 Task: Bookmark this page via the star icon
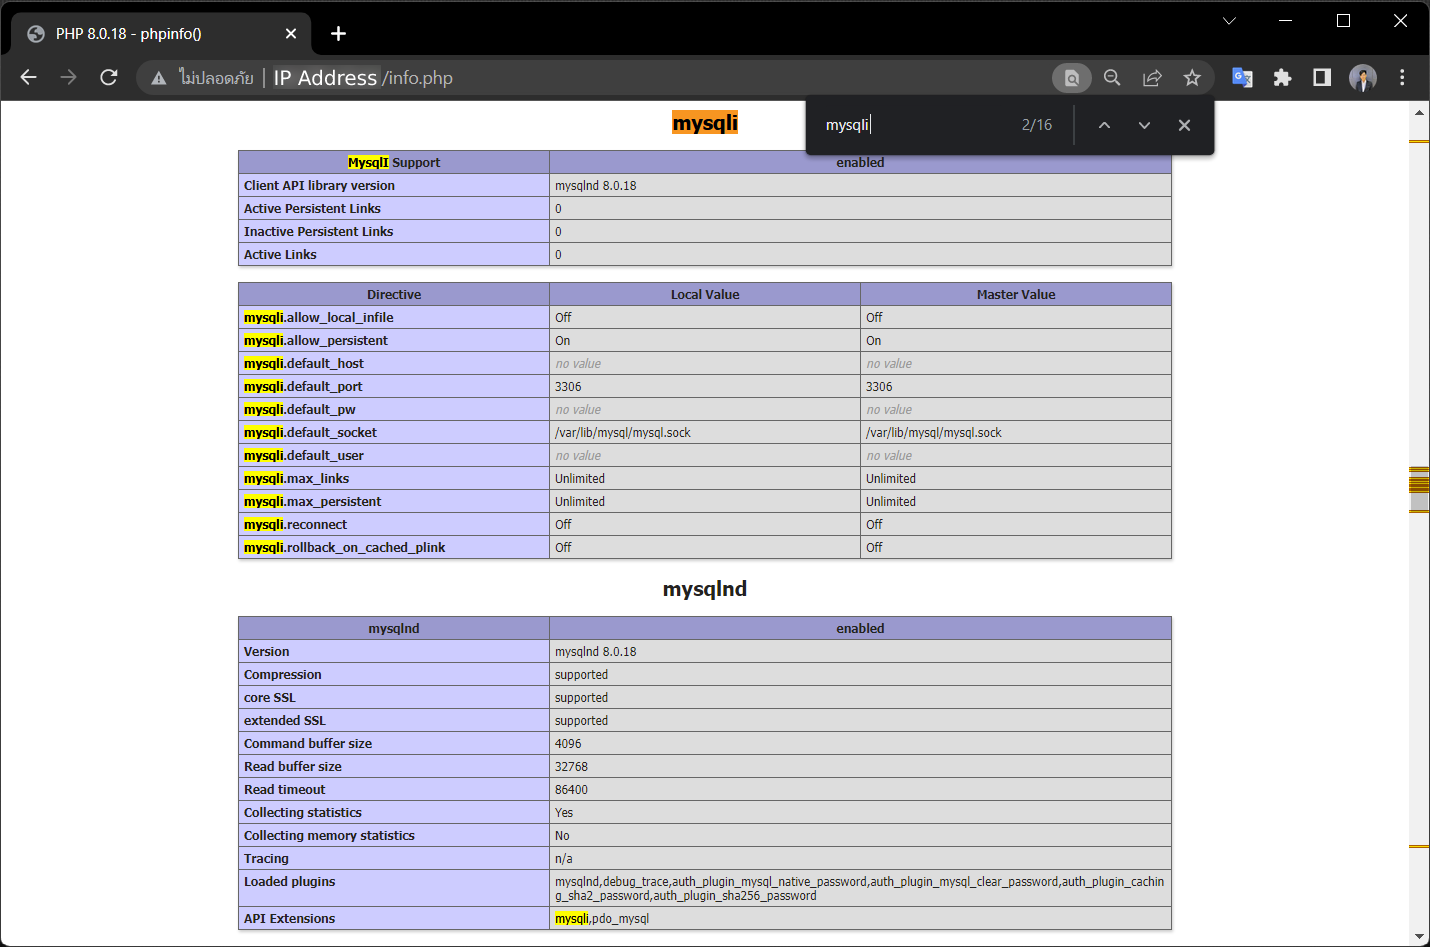[x=1192, y=77]
